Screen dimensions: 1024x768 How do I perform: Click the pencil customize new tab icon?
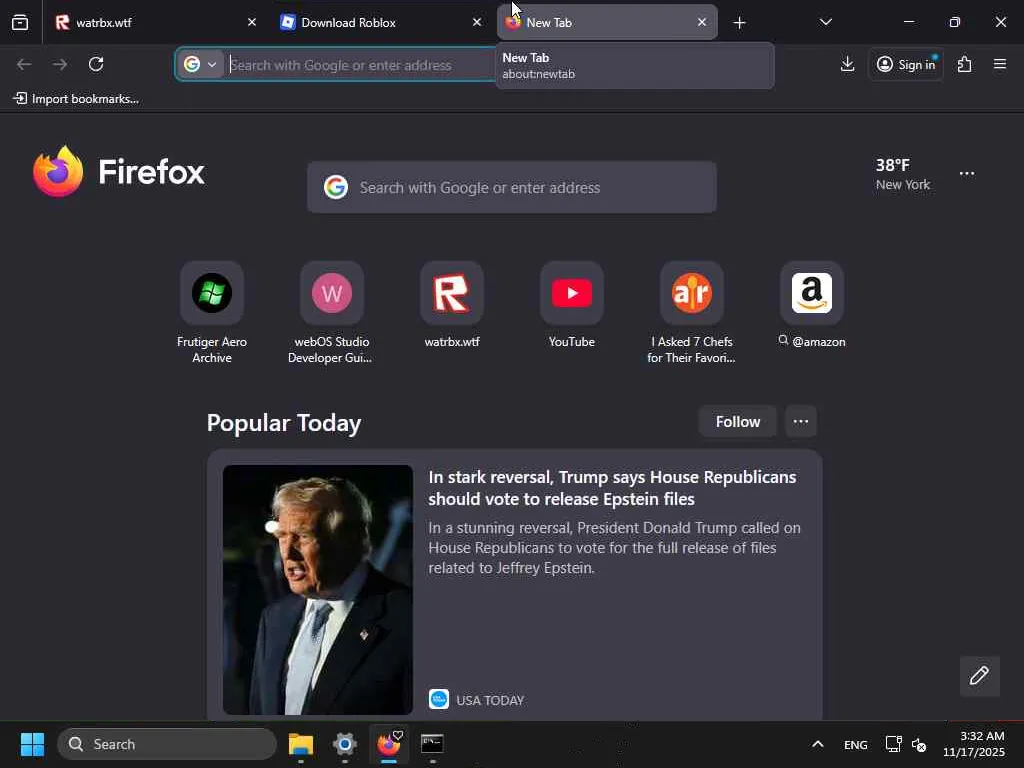point(980,676)
